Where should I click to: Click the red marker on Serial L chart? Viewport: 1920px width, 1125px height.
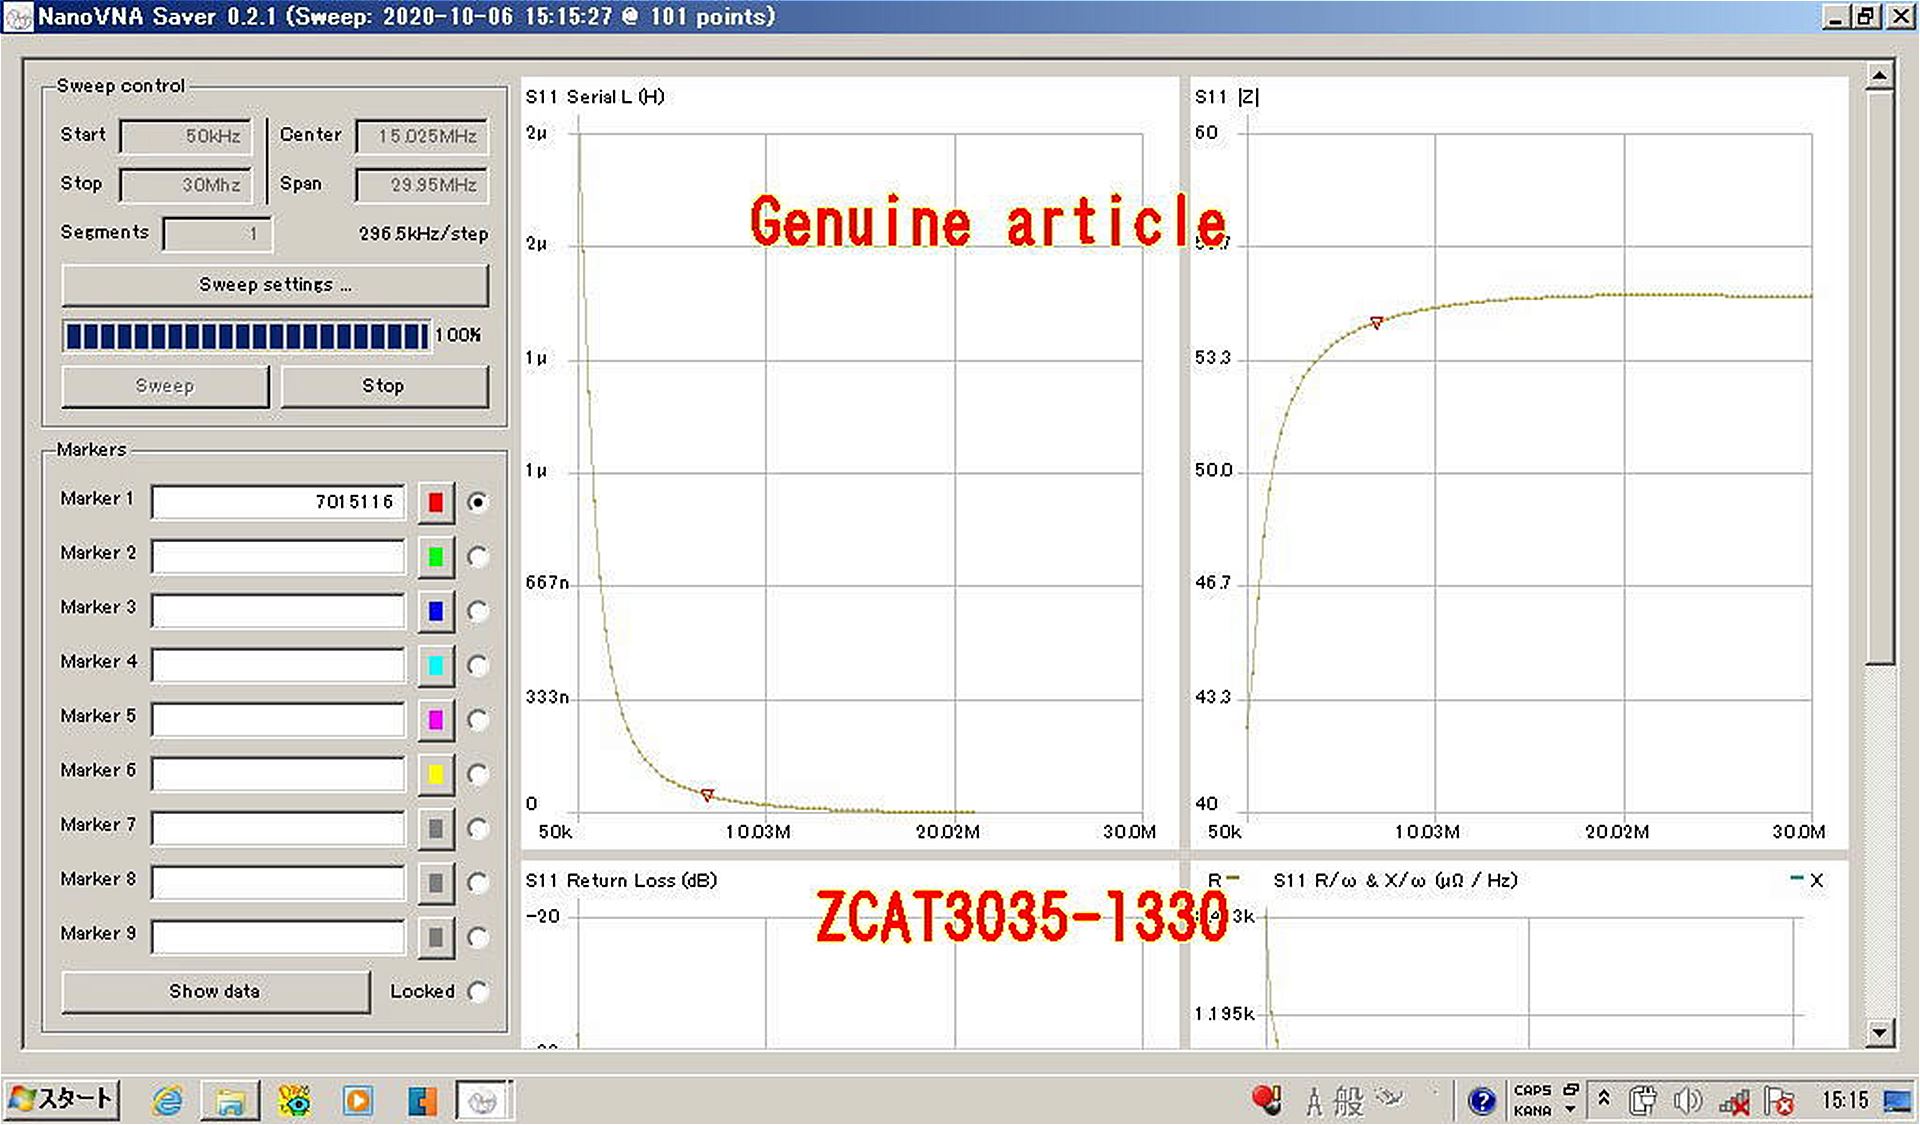coord(707,795)
